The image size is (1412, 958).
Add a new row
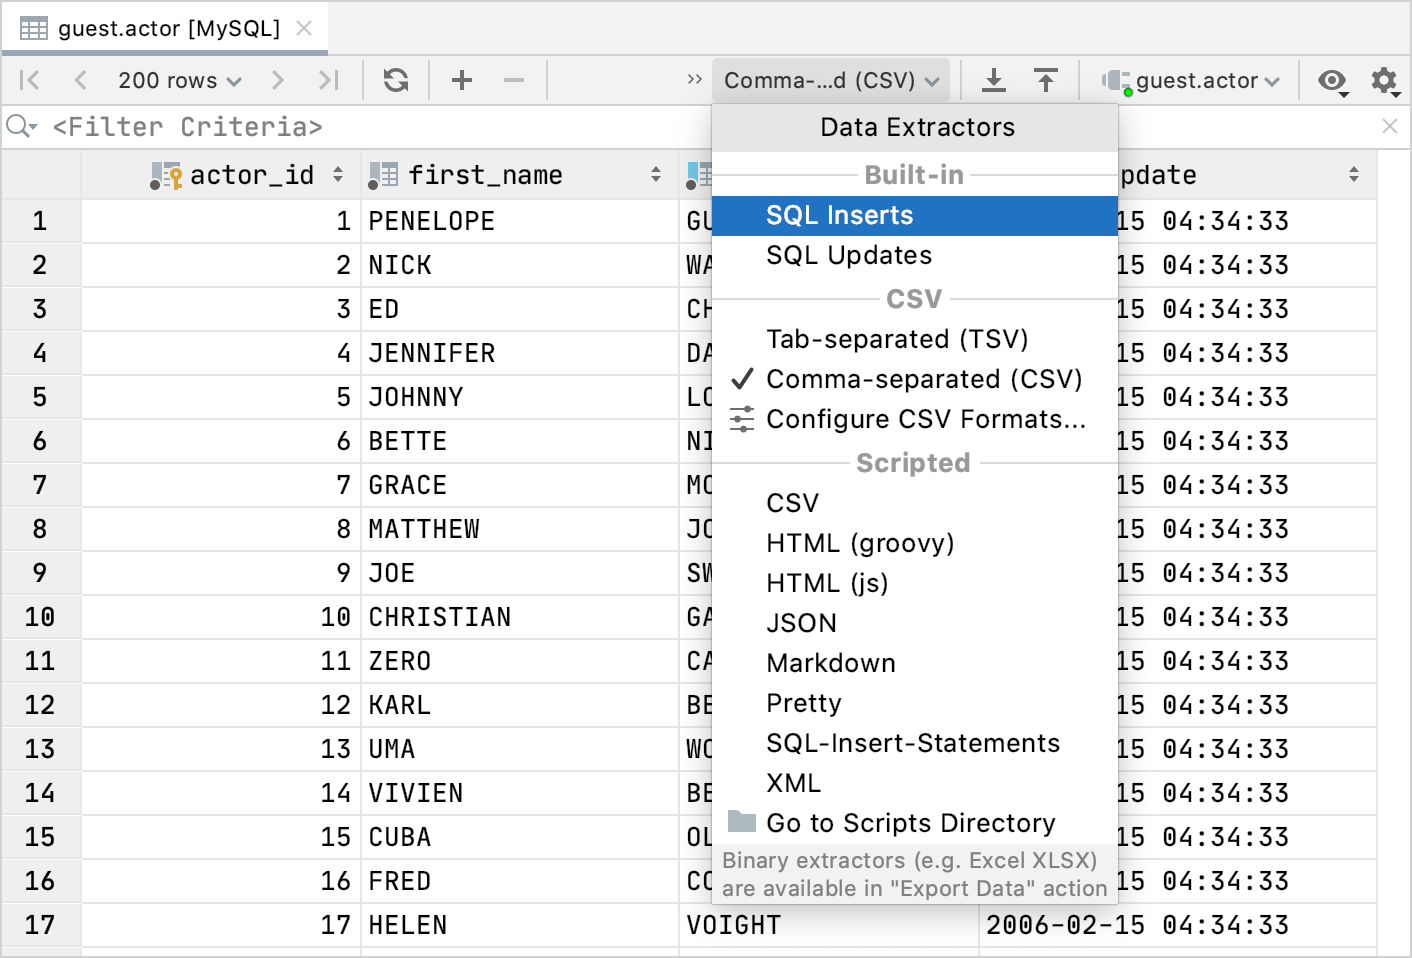click(x=462, y=80)
